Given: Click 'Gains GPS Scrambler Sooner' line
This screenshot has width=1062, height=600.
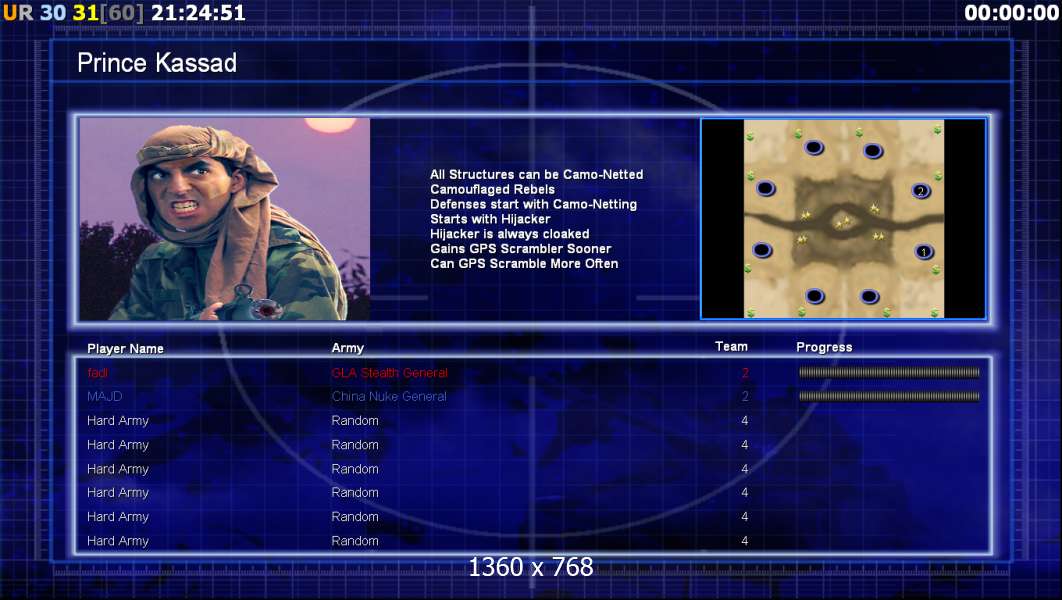Looking at the screenshot, I should click(520, 249).
